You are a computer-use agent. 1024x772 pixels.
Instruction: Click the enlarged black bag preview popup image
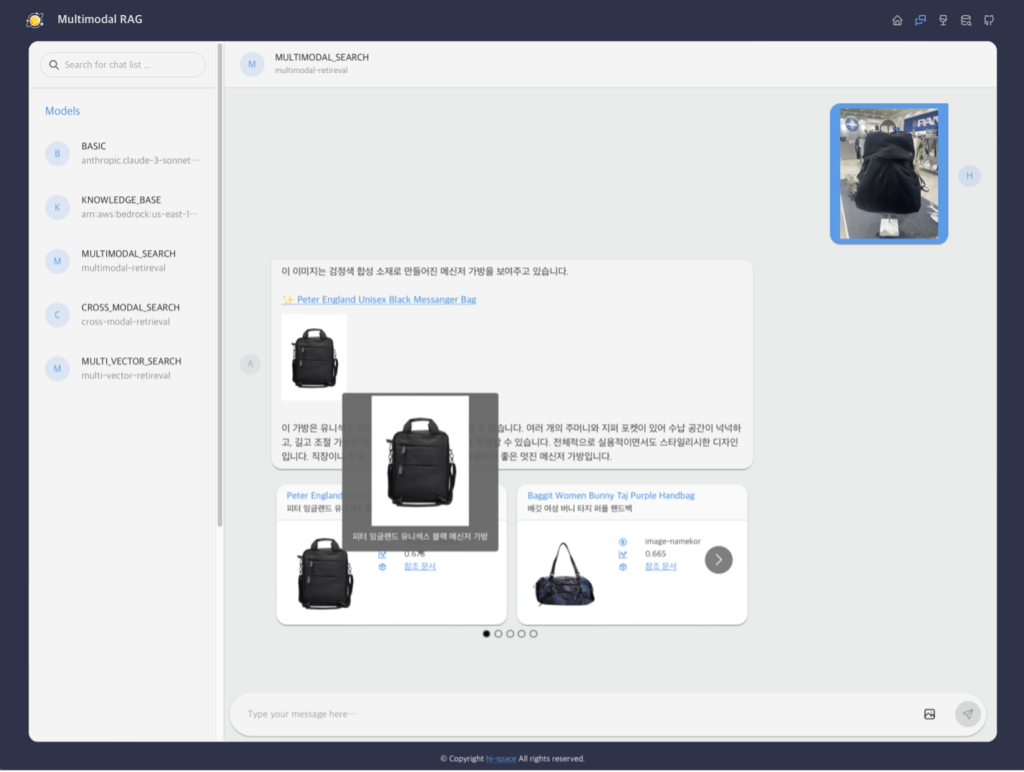420,460
